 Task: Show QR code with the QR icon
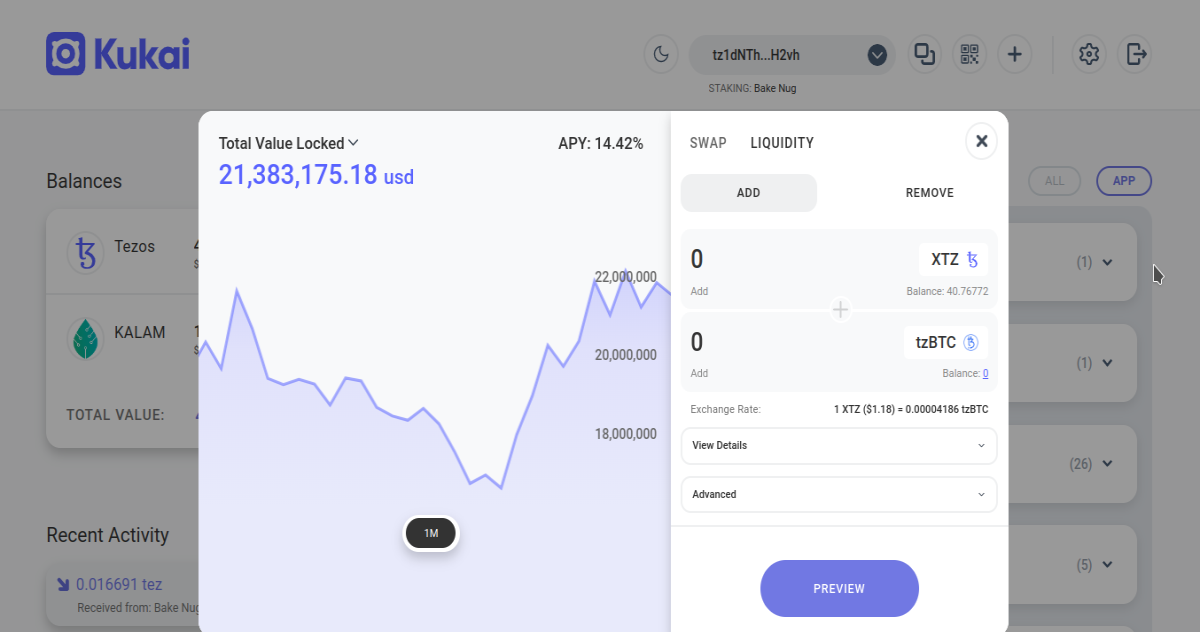[x=969, y=54]
